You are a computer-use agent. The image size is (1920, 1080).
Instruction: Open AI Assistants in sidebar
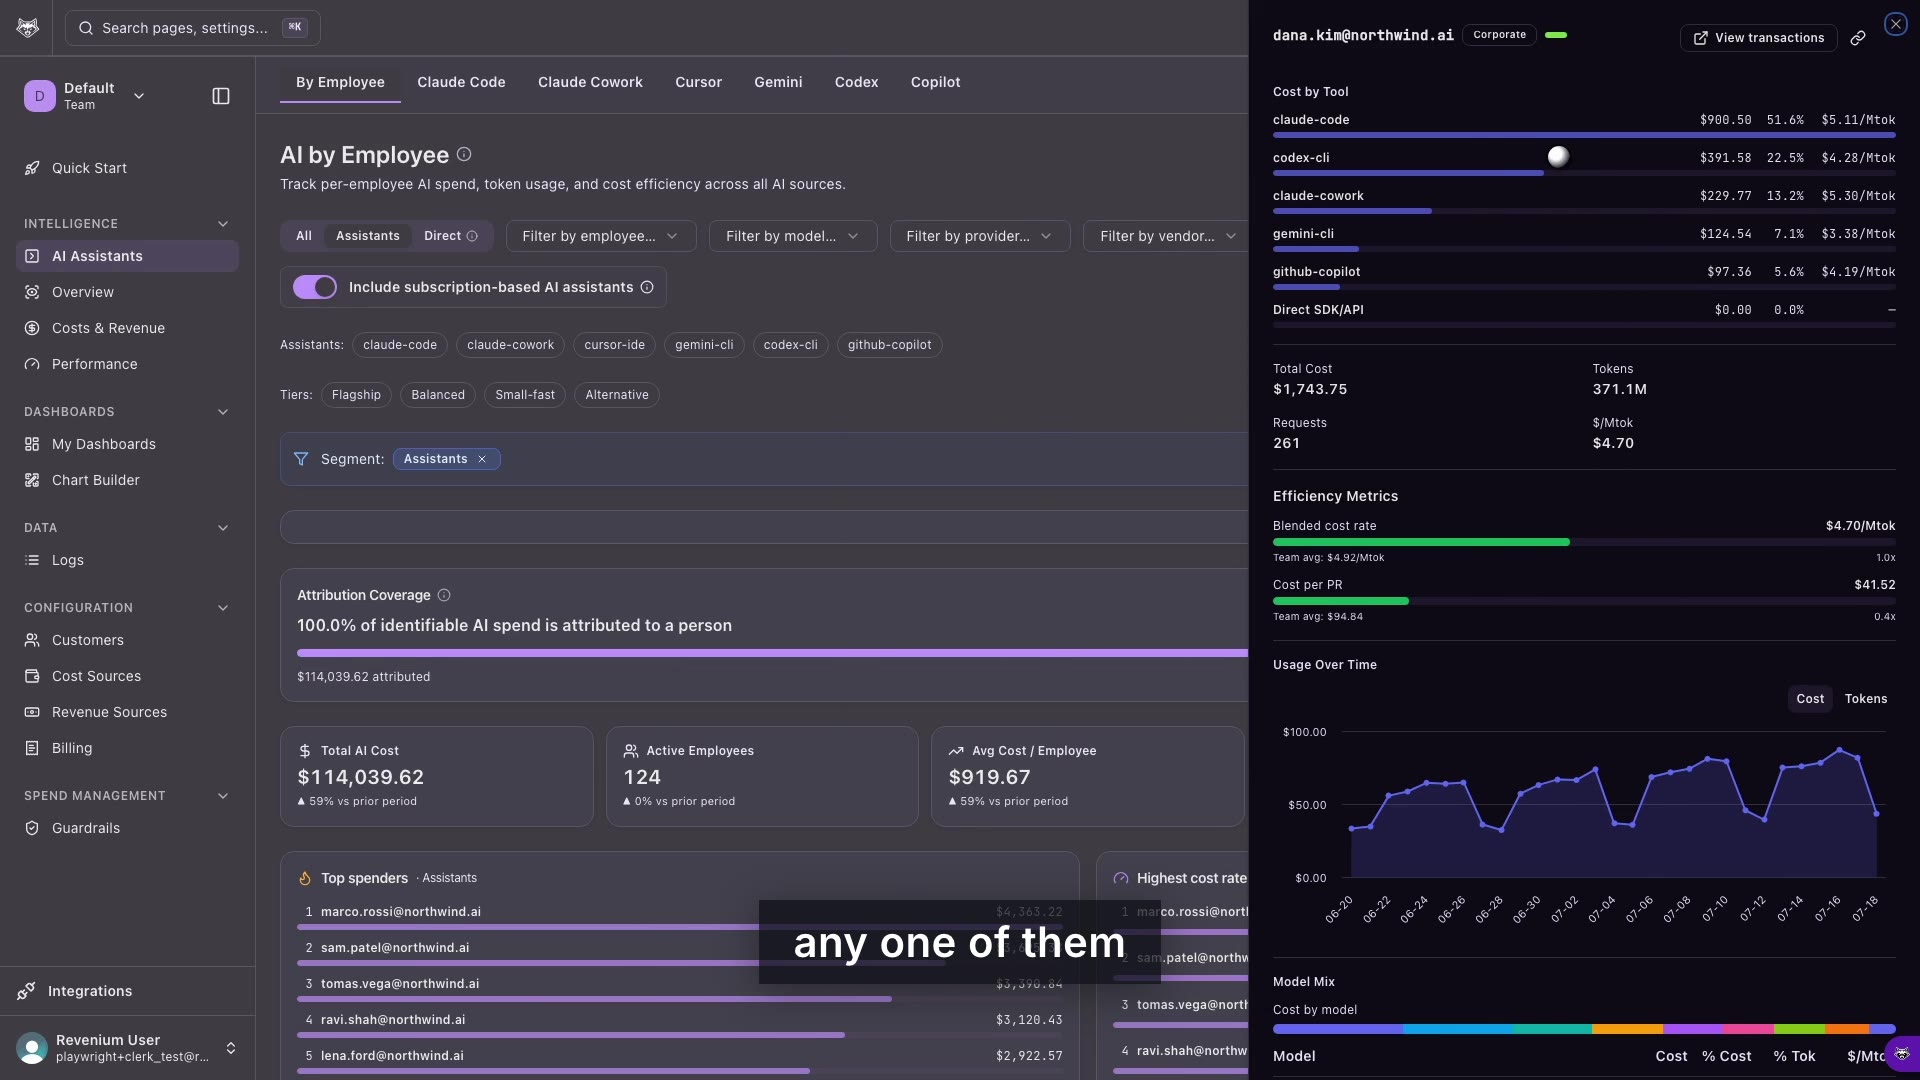[127, 256]
